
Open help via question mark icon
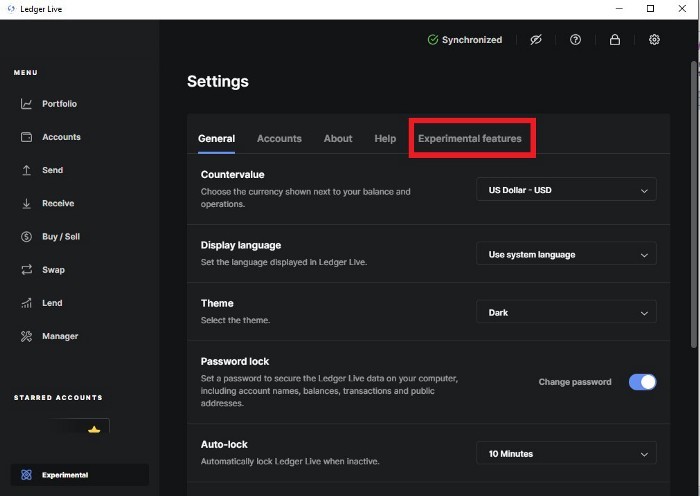[575, 40]
